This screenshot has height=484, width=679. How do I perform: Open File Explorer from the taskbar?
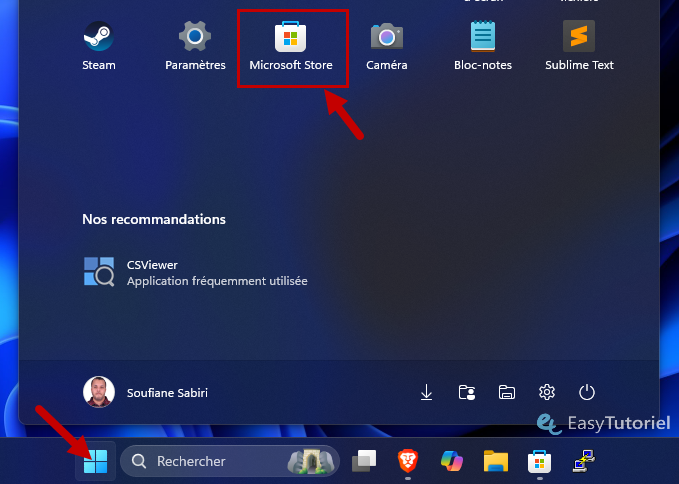tap(496, 461)
